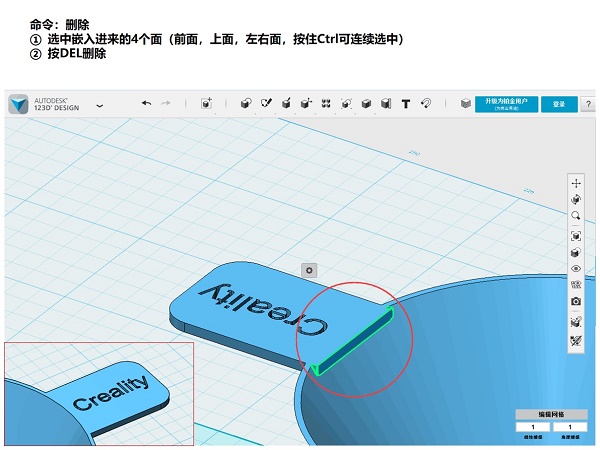Select the Transform tool with plus sign
Viewport: 600px width, 450px height.
tap(207, 103)
